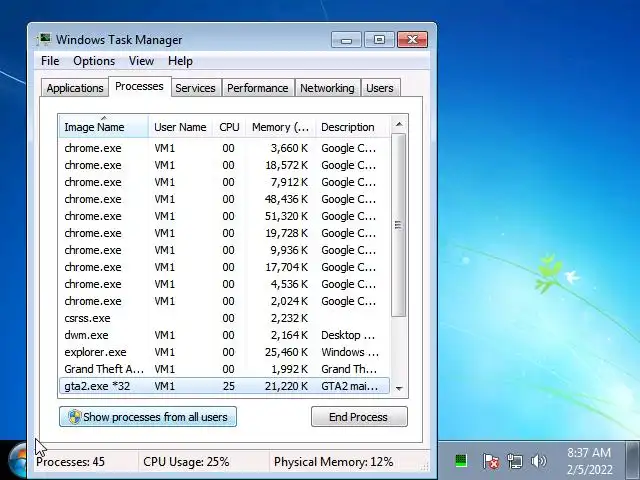
Task: Click the scrollbar down arrow
Action: click(399, 388)
